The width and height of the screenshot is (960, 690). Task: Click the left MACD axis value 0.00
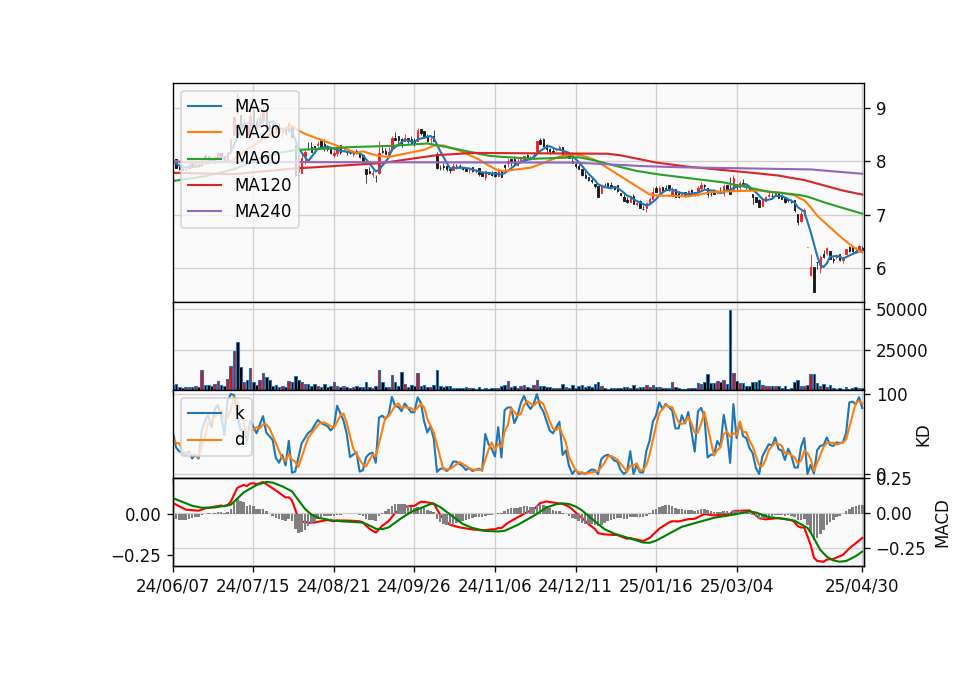143,515
